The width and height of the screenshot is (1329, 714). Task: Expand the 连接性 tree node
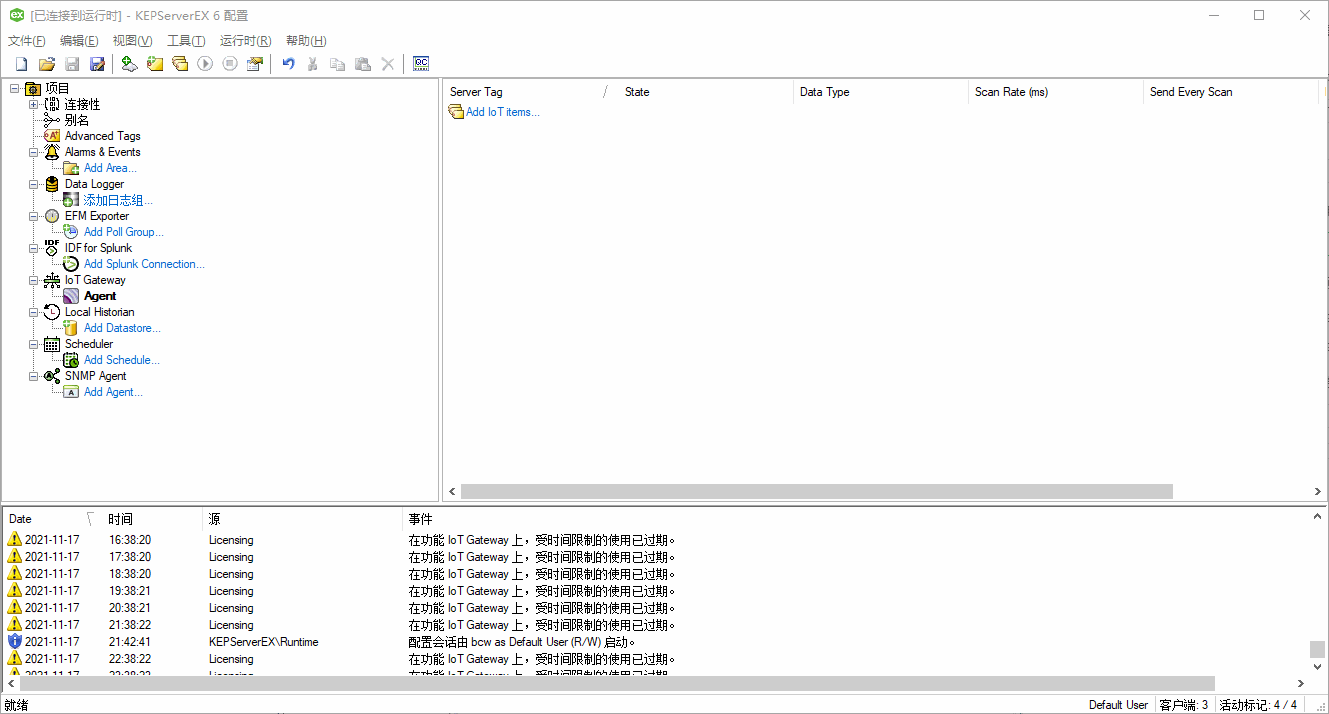[33, 104]
